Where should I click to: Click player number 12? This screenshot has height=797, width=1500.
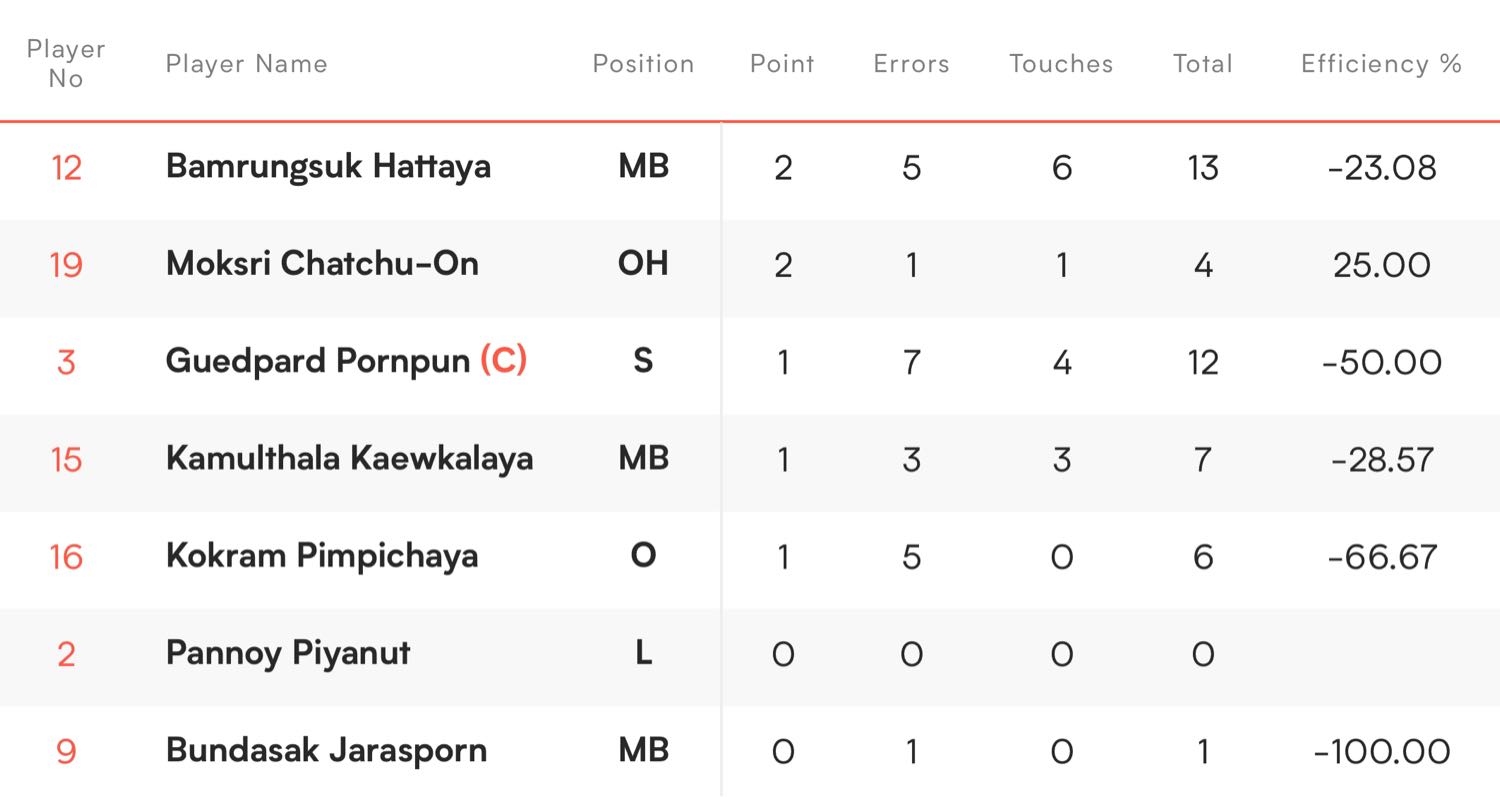[66, 167]
